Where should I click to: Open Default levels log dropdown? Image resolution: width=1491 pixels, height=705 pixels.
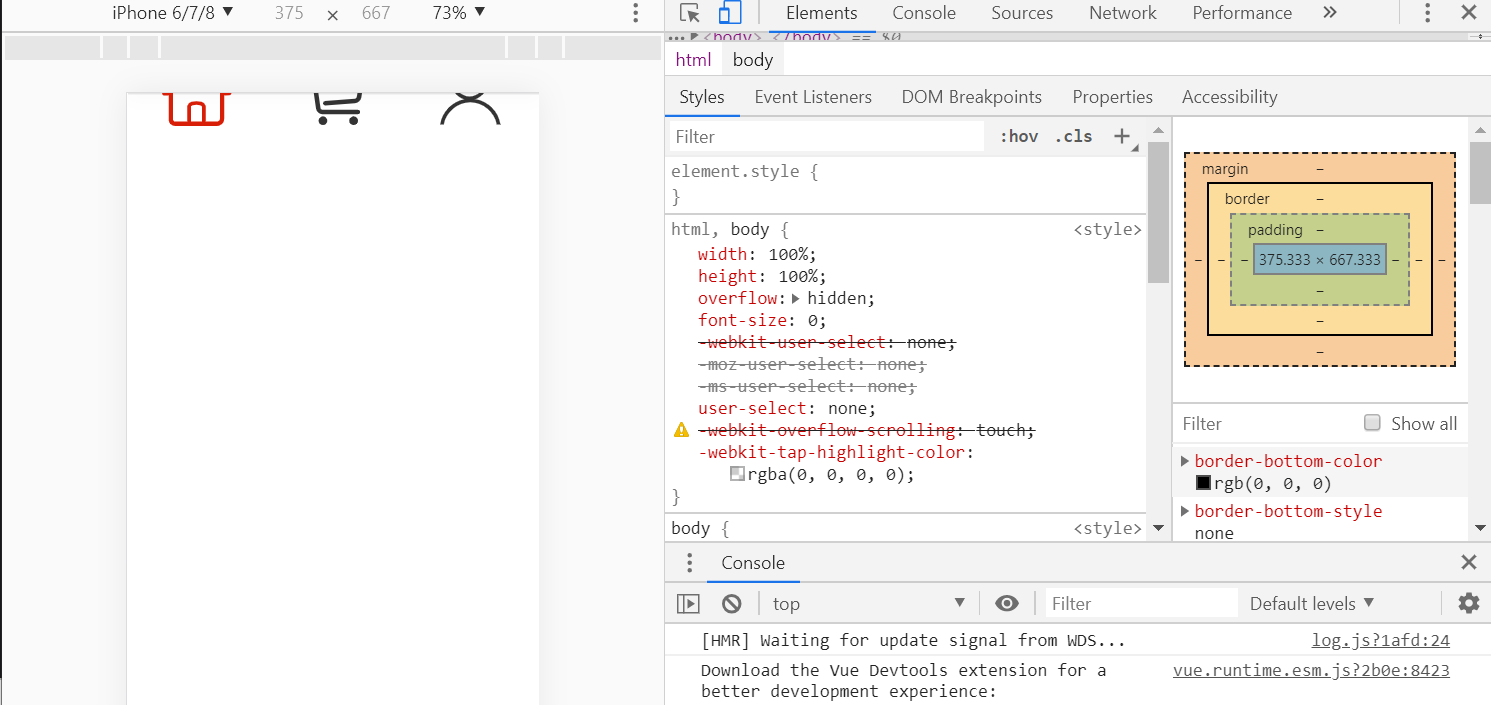tap(1312, 603)
